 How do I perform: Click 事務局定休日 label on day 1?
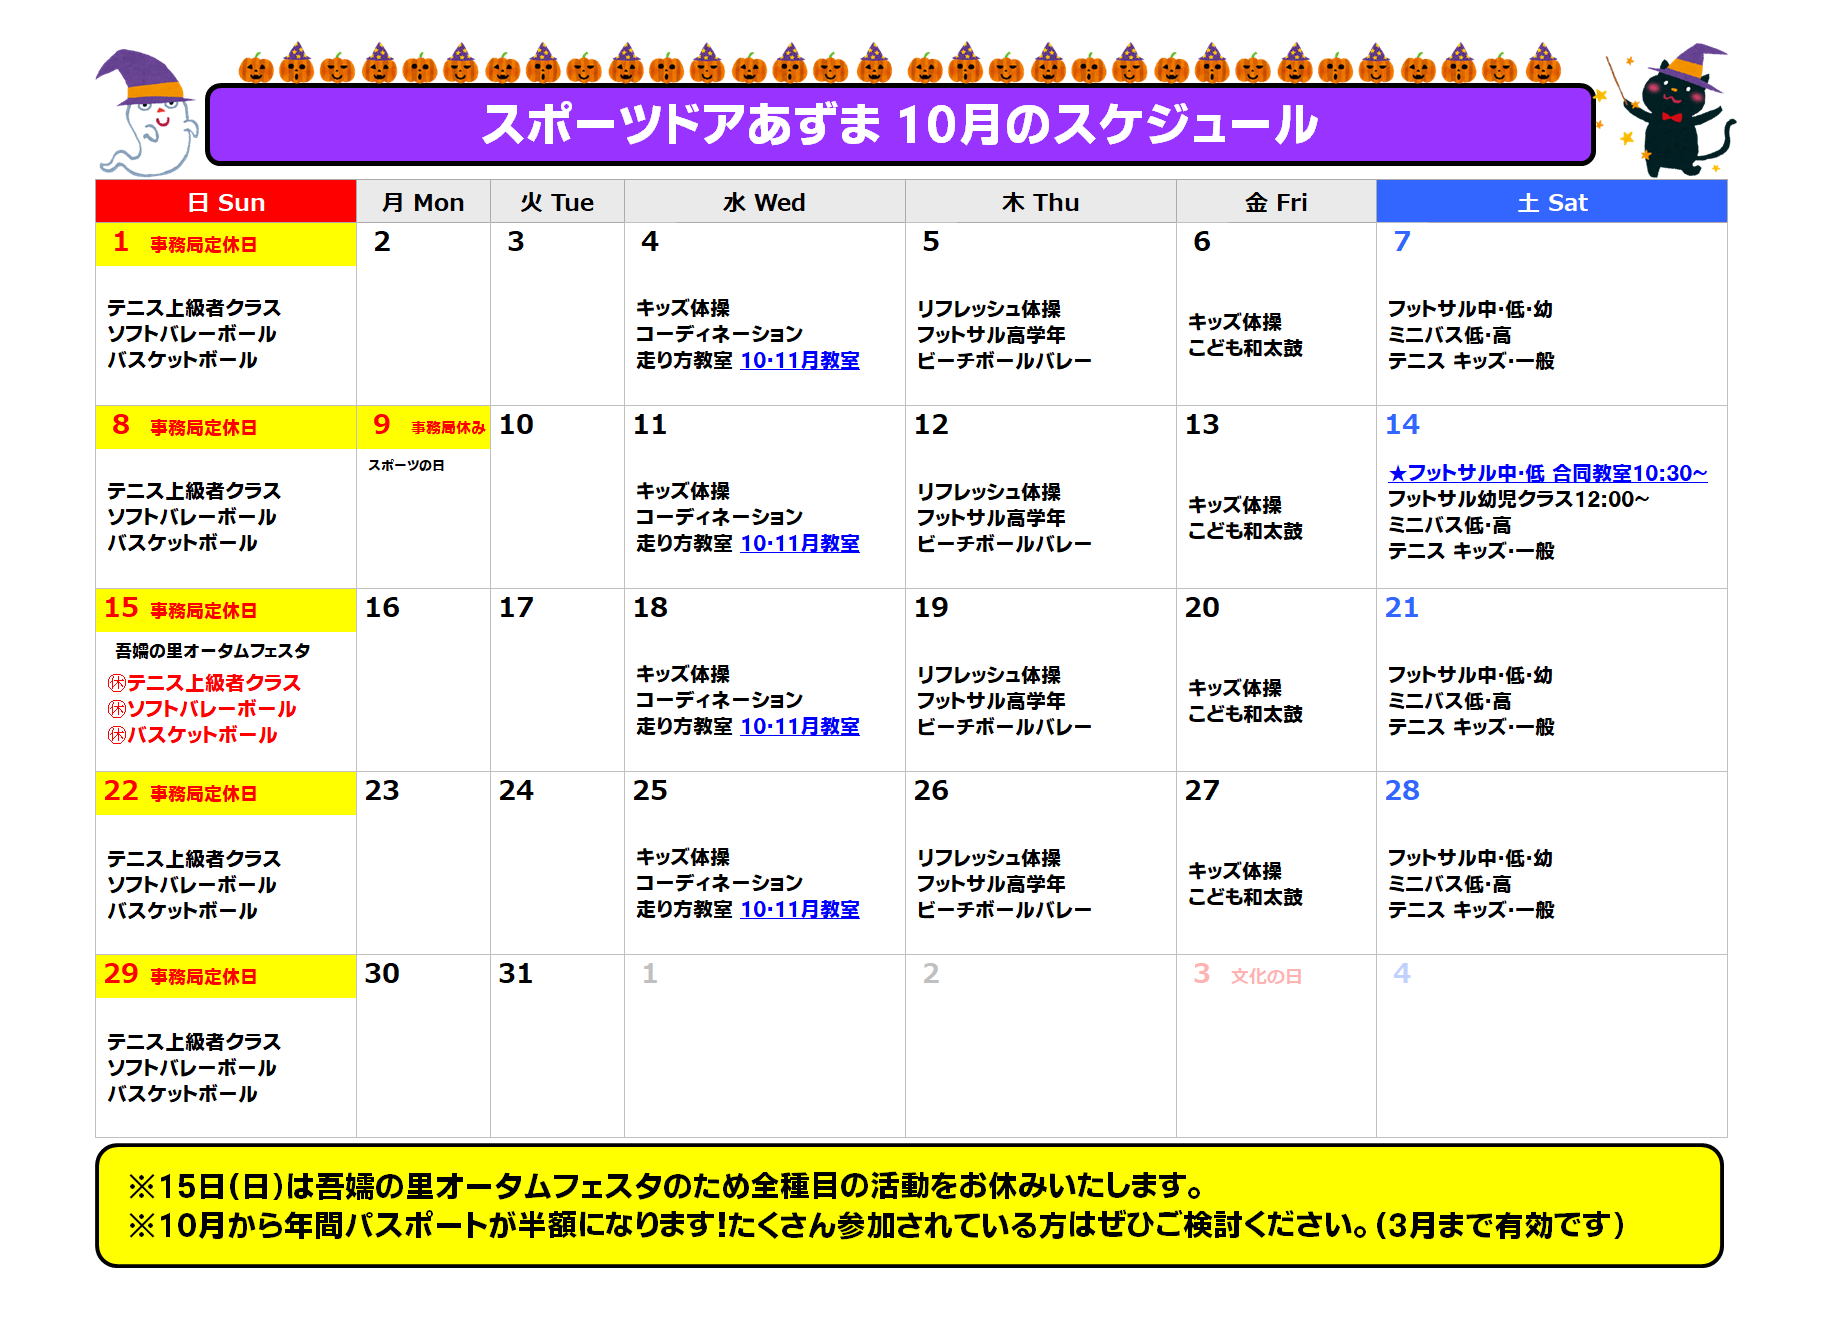204,244
